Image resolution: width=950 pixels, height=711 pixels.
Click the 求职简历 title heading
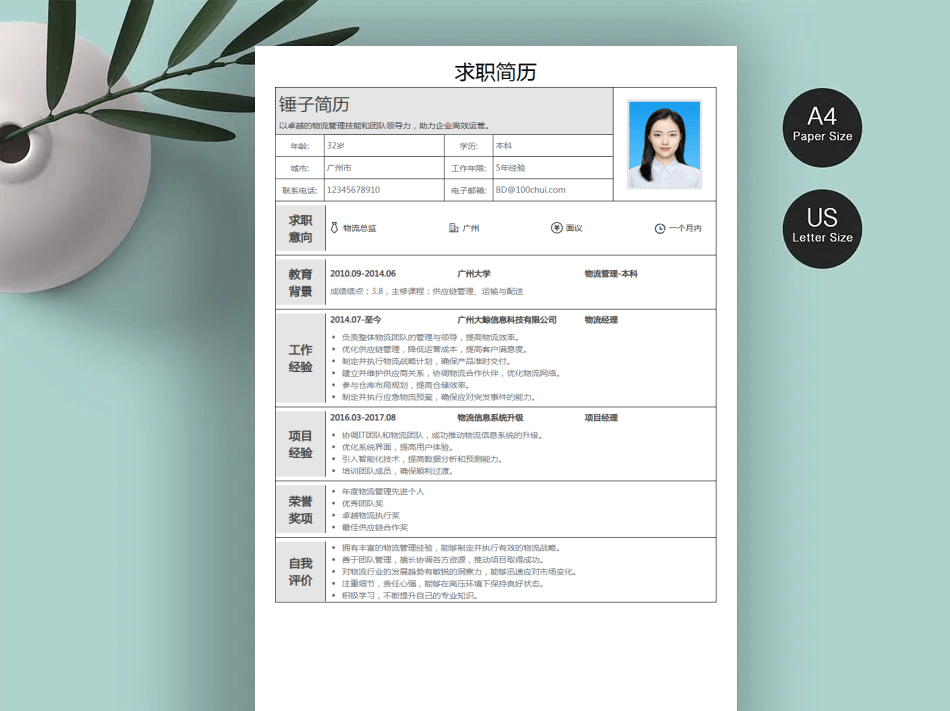[x=495, y=72]
